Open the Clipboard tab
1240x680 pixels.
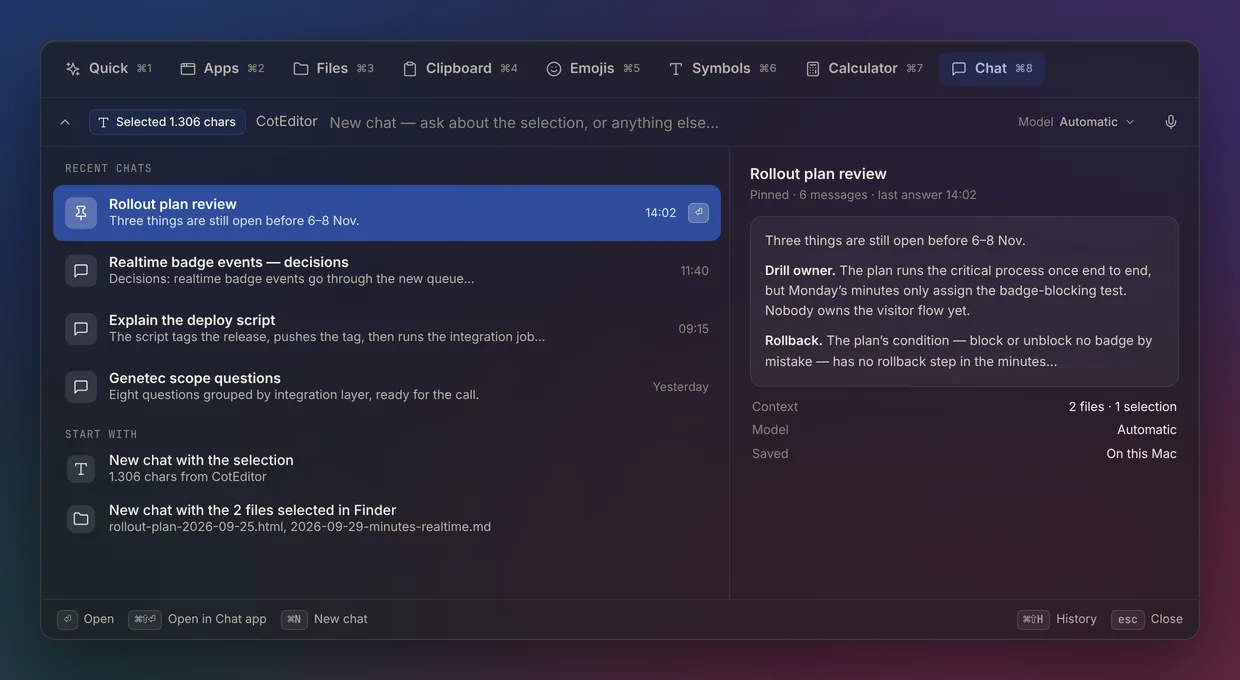pyautogui.click(x=460, y=68)
